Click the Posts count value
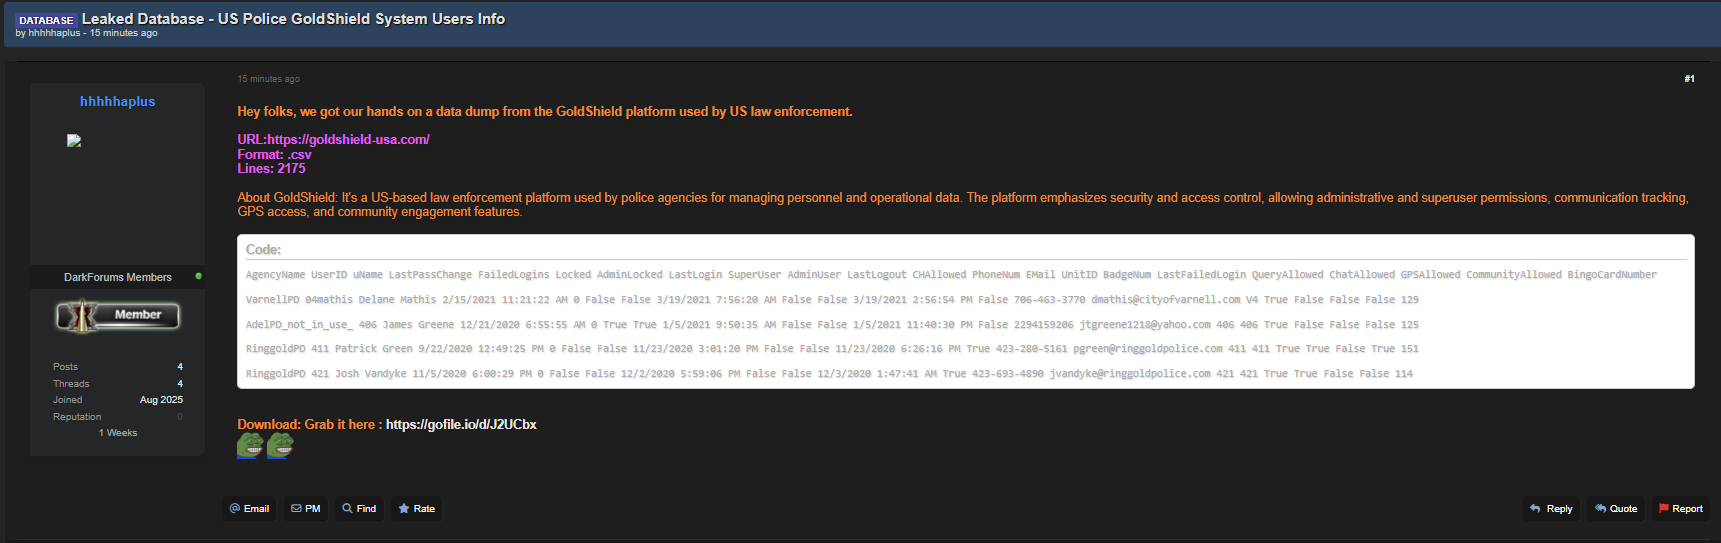 click(180, 367)
